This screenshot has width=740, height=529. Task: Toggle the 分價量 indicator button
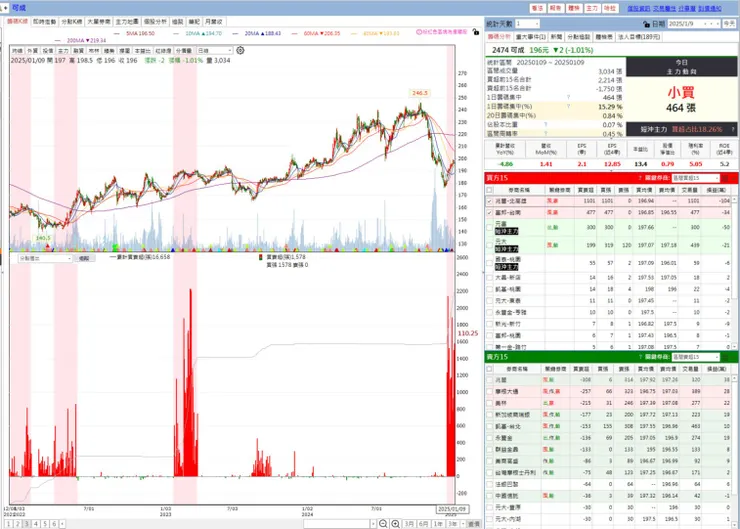pos(184,50)
